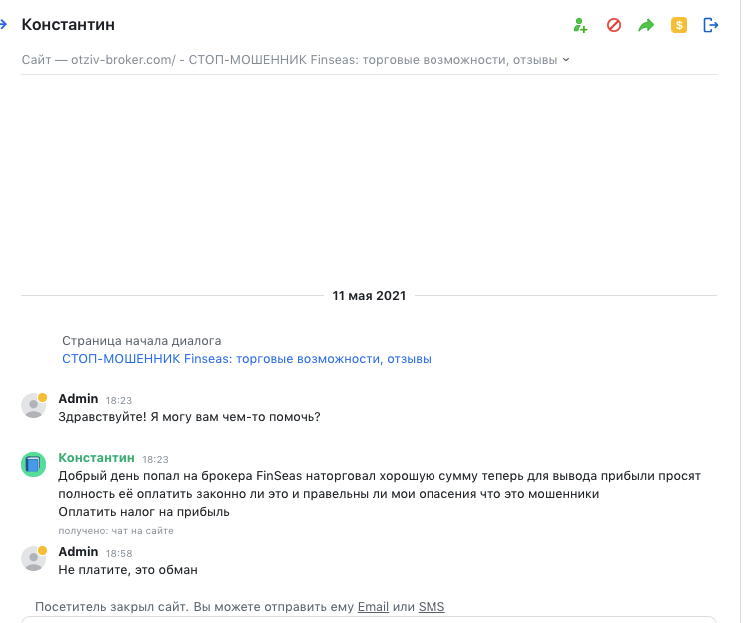Click the Email link
The image size is (749, 623).
coord(373,607)
